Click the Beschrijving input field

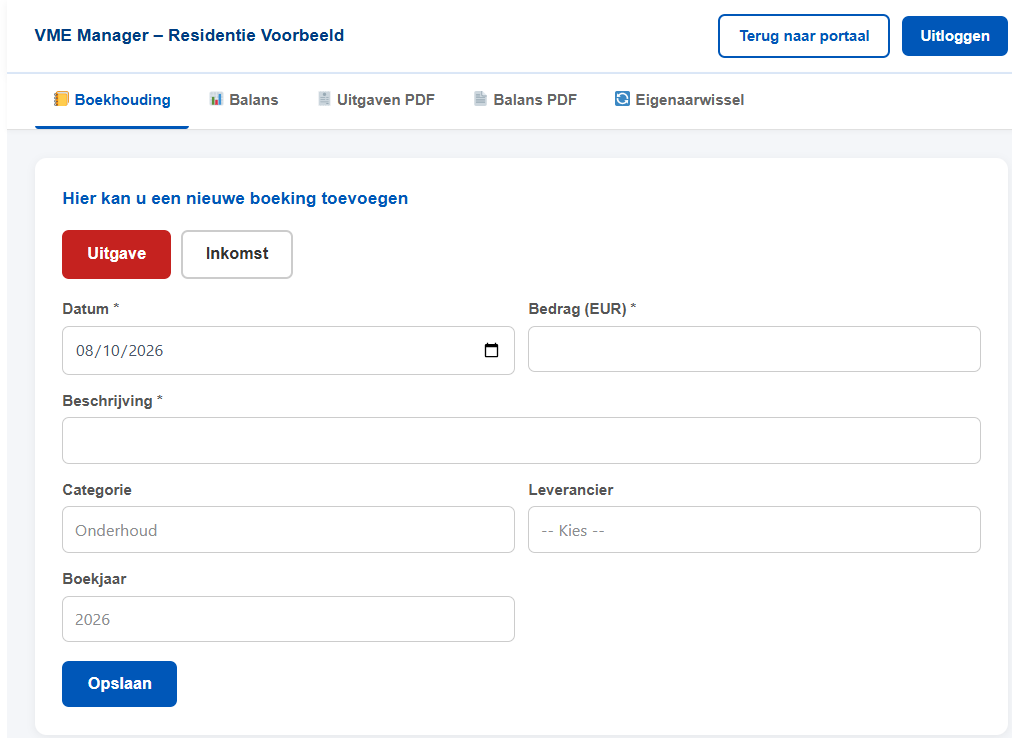[x=521, y=440]
